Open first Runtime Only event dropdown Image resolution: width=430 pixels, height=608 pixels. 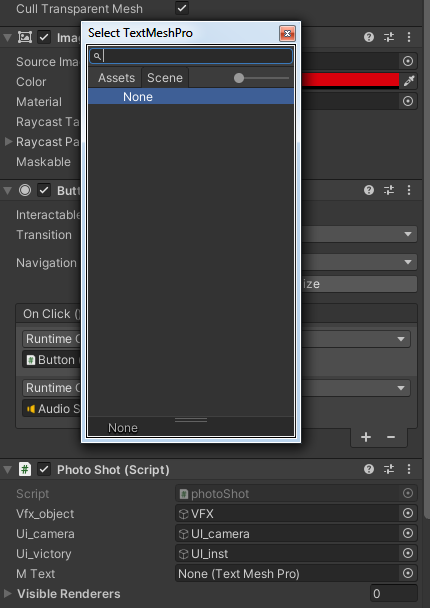coord(356,339)
